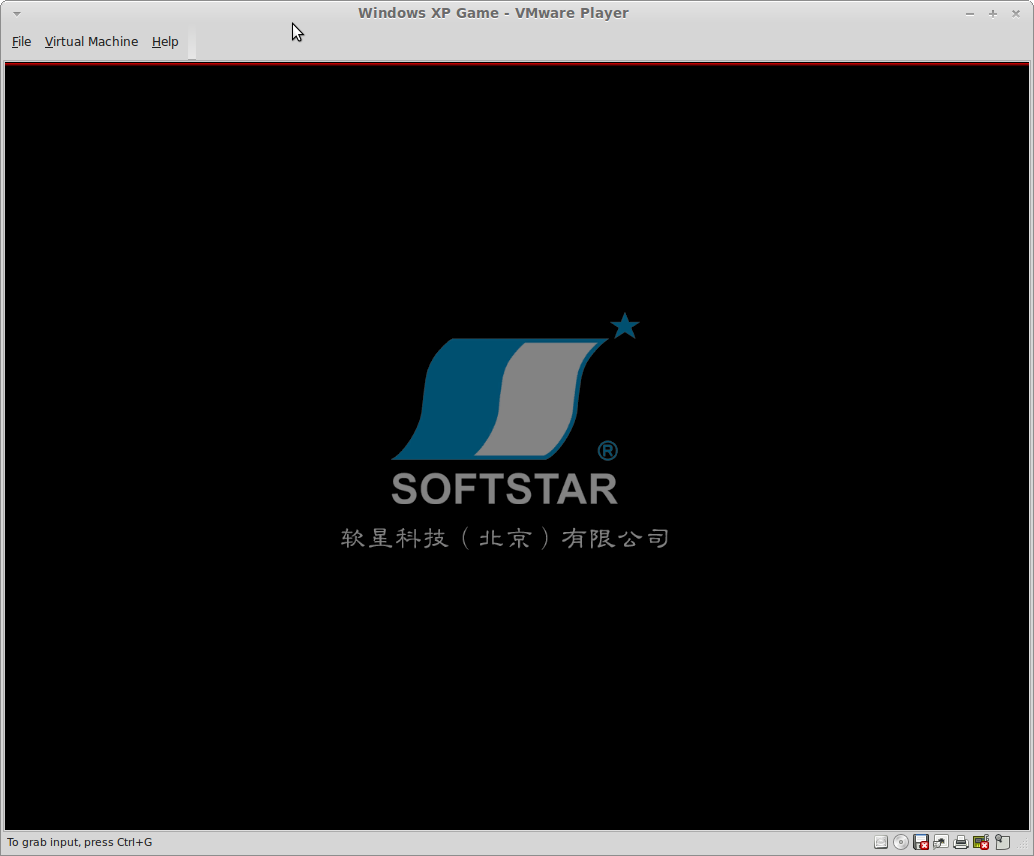This screenshot has width=1034, height=856.
Task: Minimize the VMware Player window
Action: 969,14
